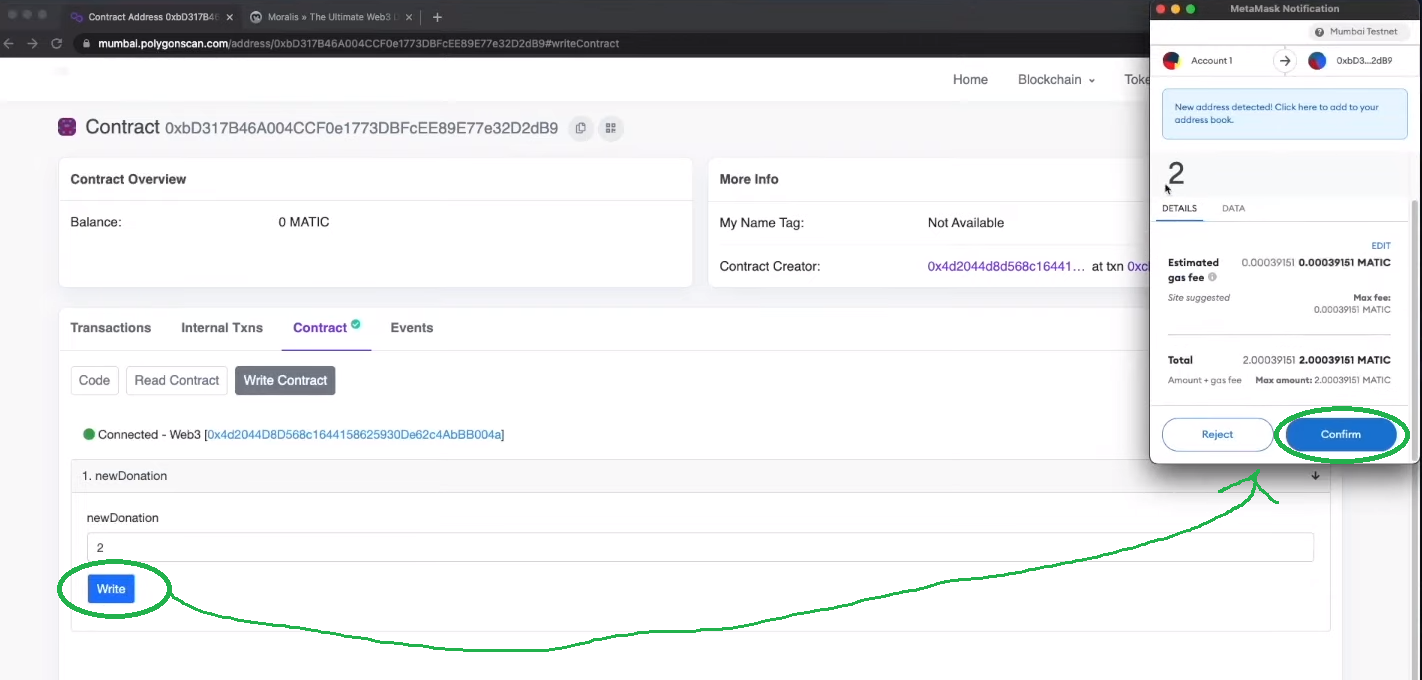Image resolution: width=1422 pixels, height=680 pixels.
Task: Collapse the newDonation section arrow
Action: click(x=1315, y=476)
